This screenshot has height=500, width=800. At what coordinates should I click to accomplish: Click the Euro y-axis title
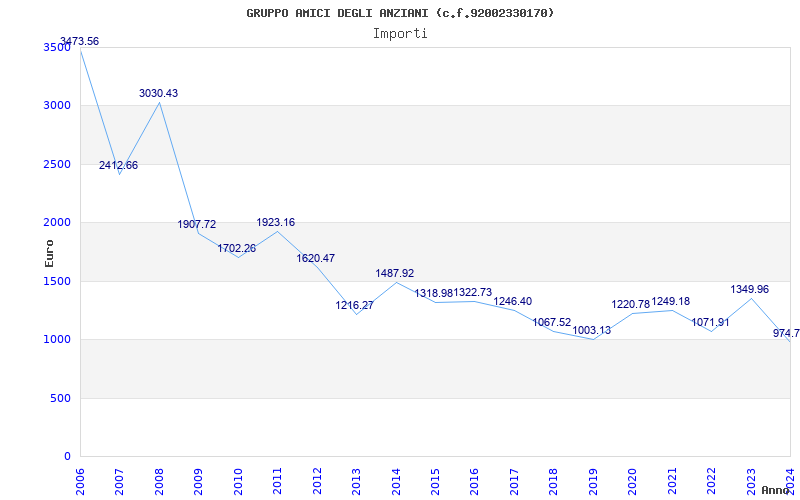pos(49,253)
